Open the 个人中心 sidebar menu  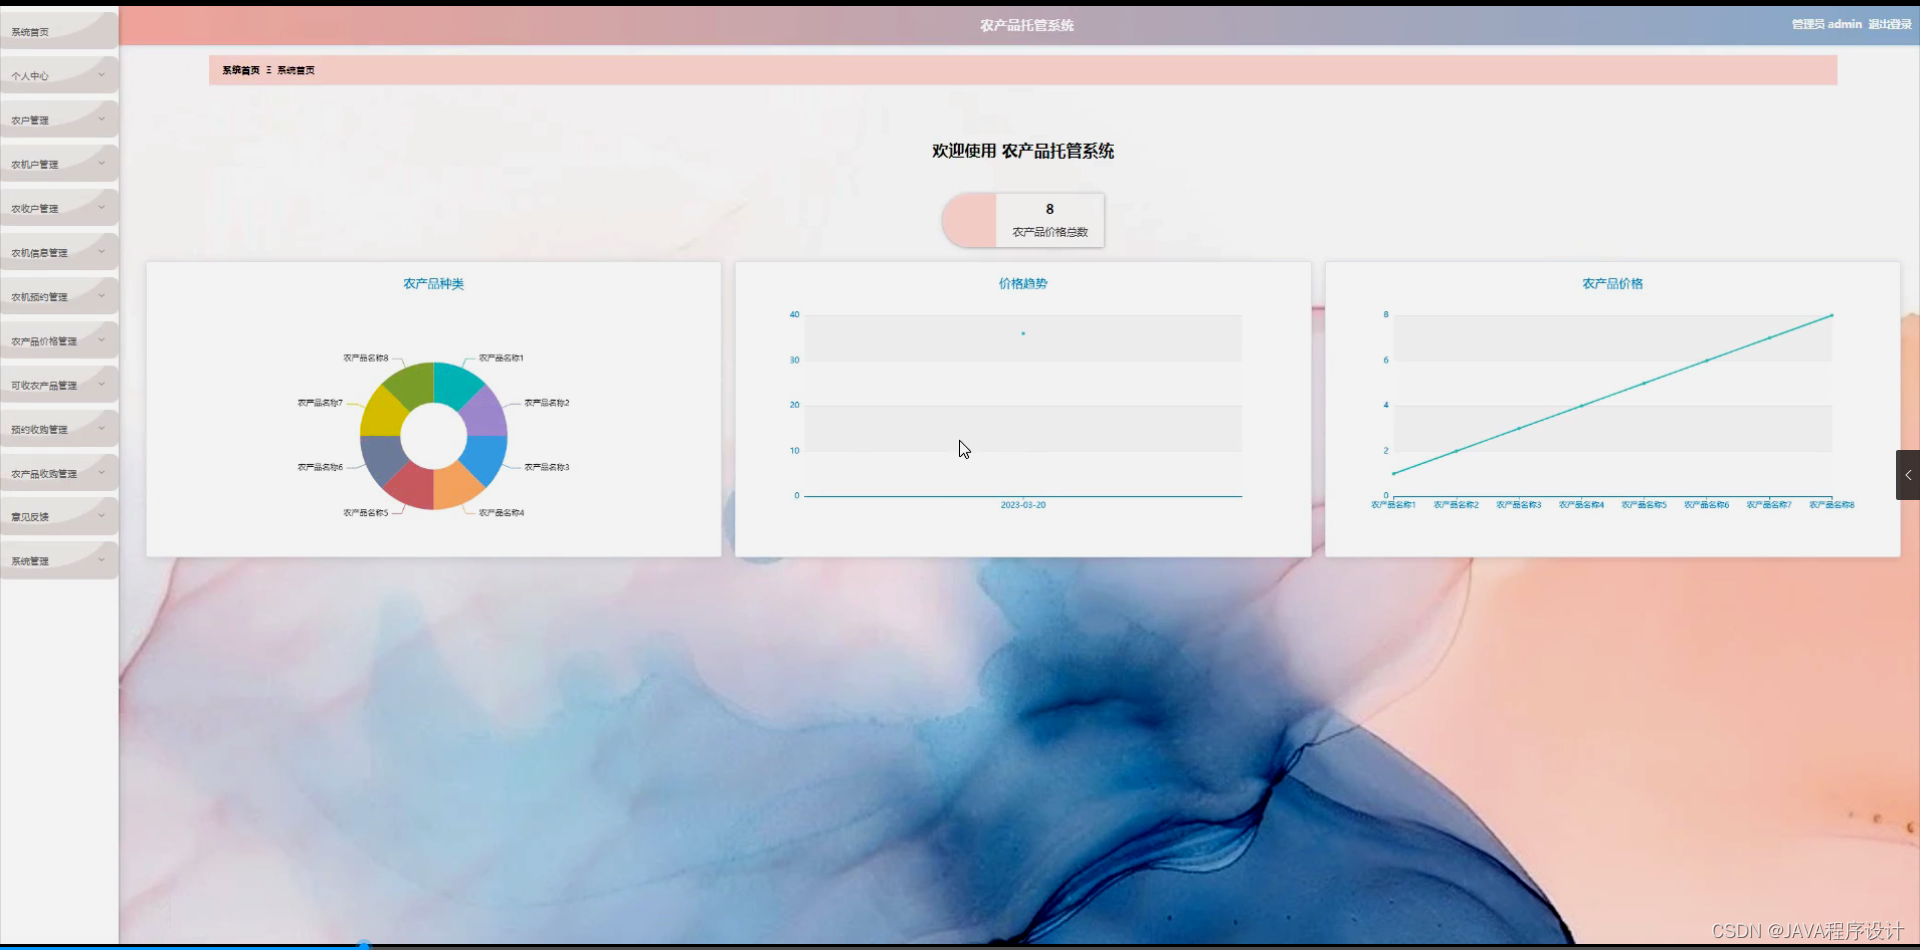59,75
